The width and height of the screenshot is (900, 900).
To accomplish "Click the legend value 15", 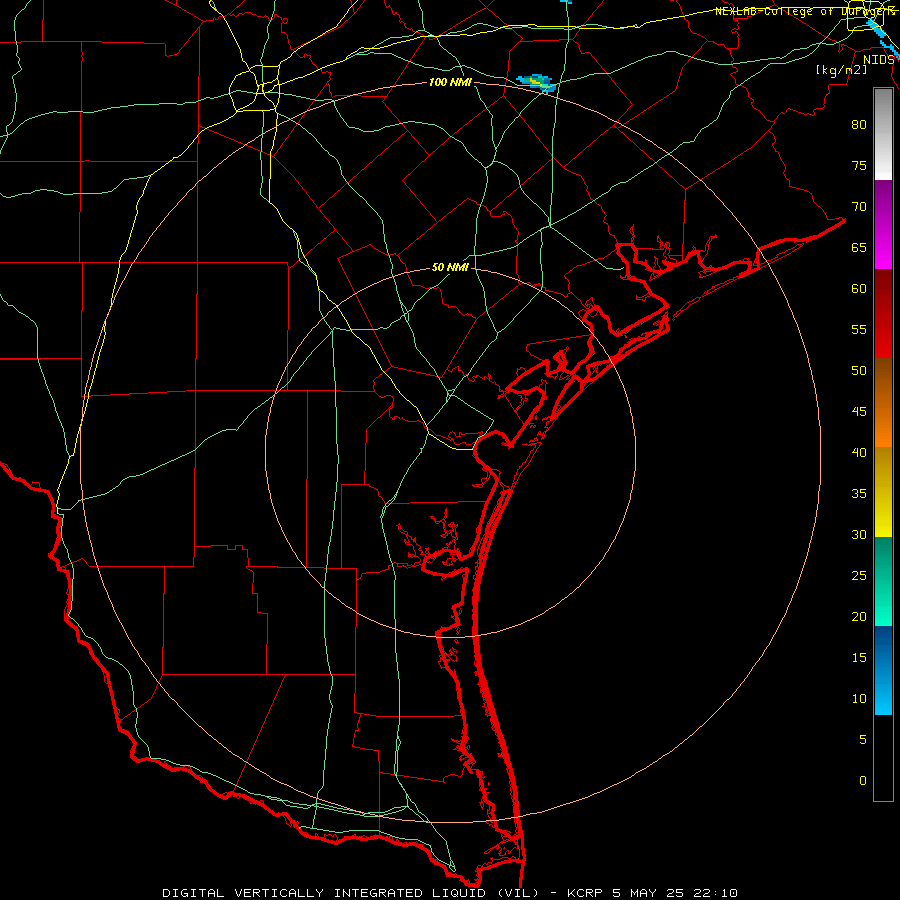I will (x=859, y=657).
